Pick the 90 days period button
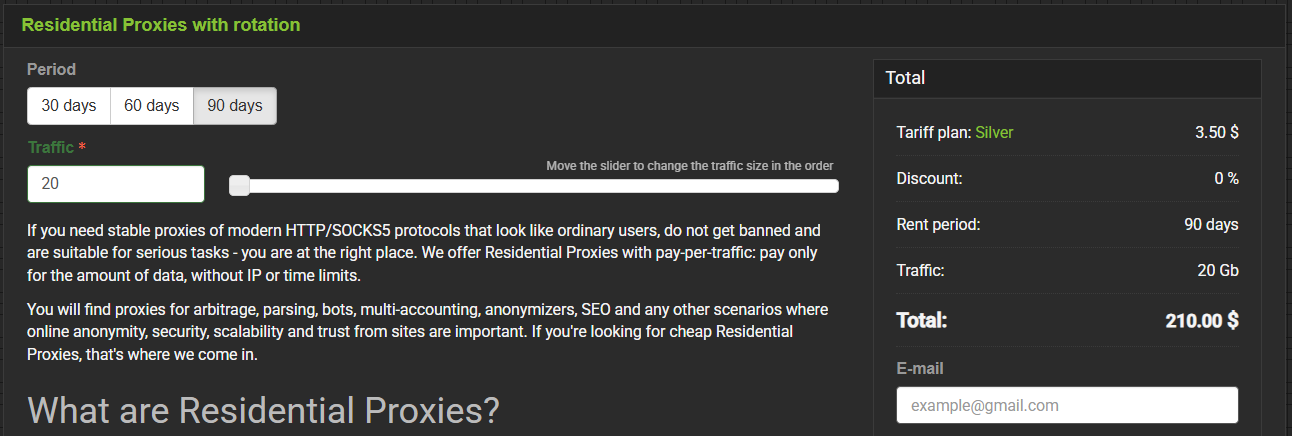The image size is (1292, 436). pyautogui.click(x=235, y=106)
